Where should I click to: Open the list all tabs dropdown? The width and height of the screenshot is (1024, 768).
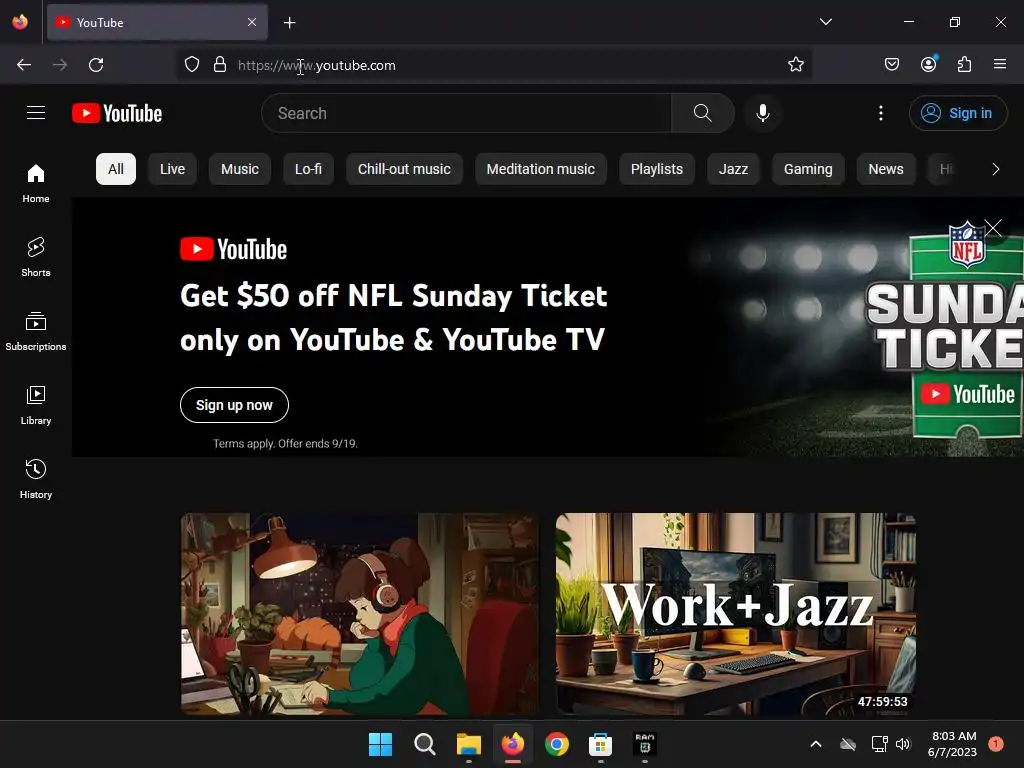825,22
